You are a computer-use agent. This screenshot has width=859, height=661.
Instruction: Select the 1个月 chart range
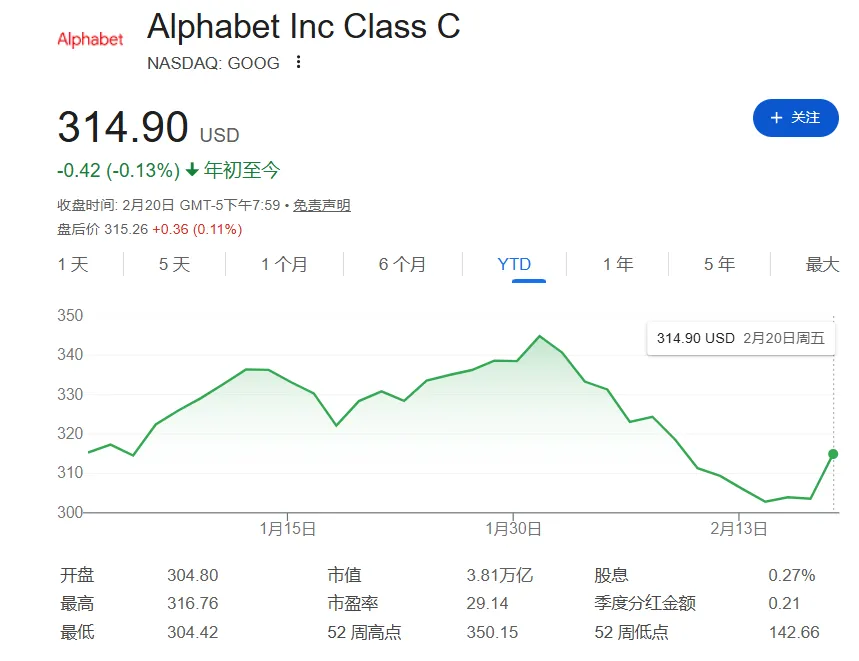[282, 264]
